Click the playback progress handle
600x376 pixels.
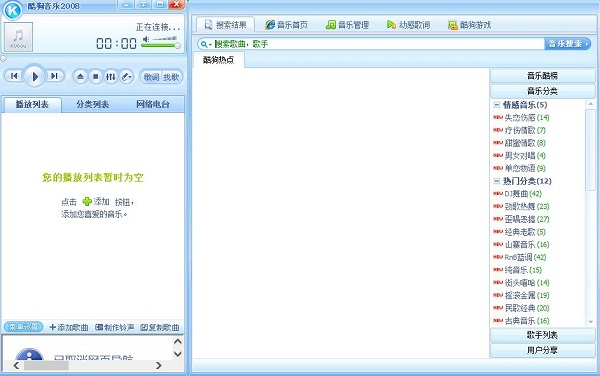[3, 59]
